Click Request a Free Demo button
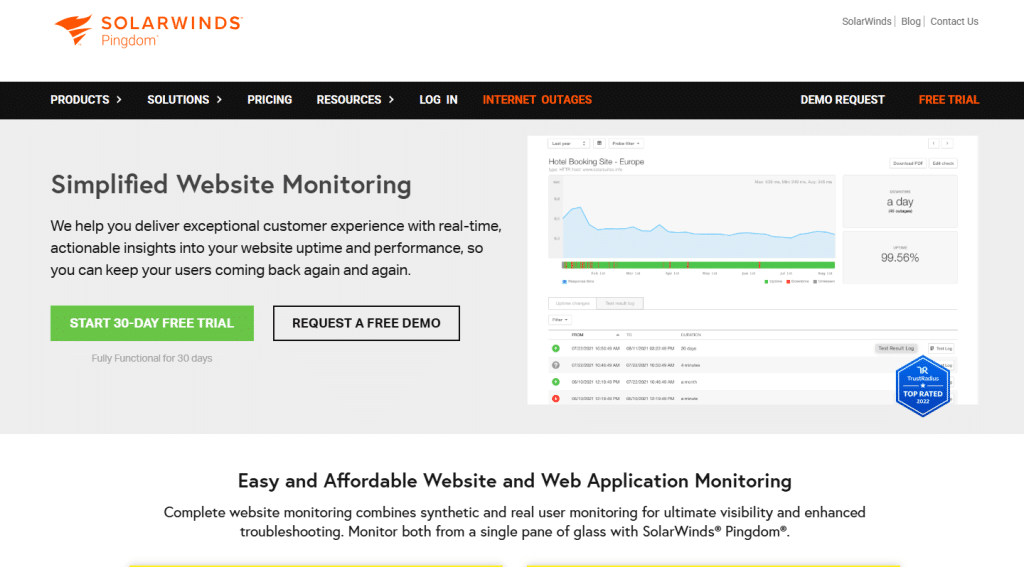 pos(366,323)
